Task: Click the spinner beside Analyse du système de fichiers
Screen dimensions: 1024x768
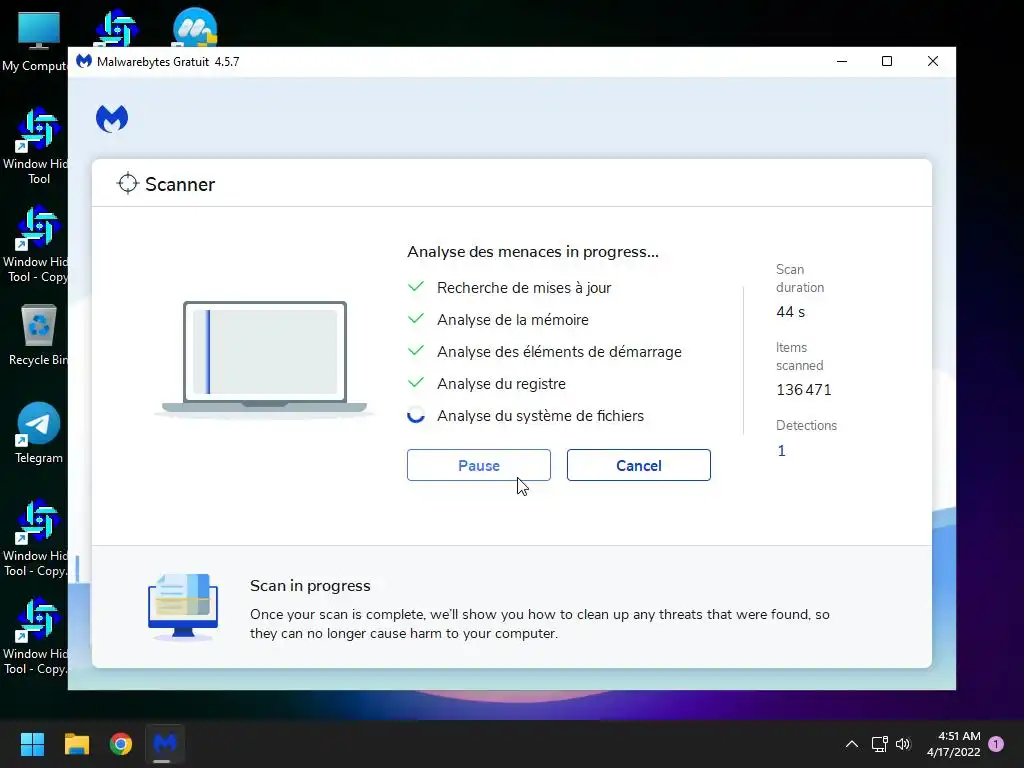Action: 416,415
